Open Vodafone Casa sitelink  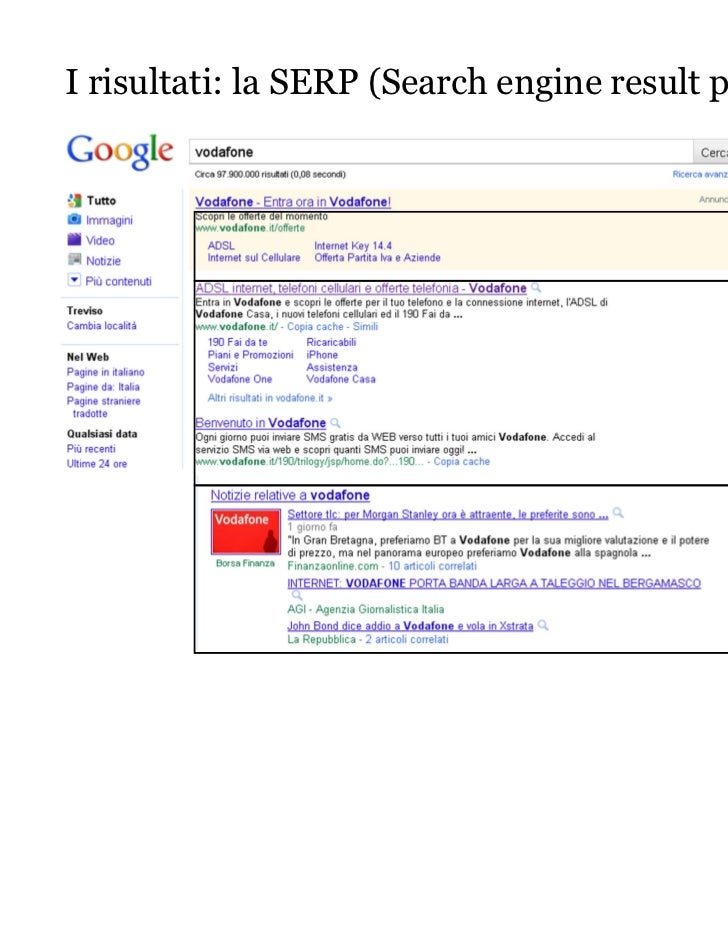(341, 379)
